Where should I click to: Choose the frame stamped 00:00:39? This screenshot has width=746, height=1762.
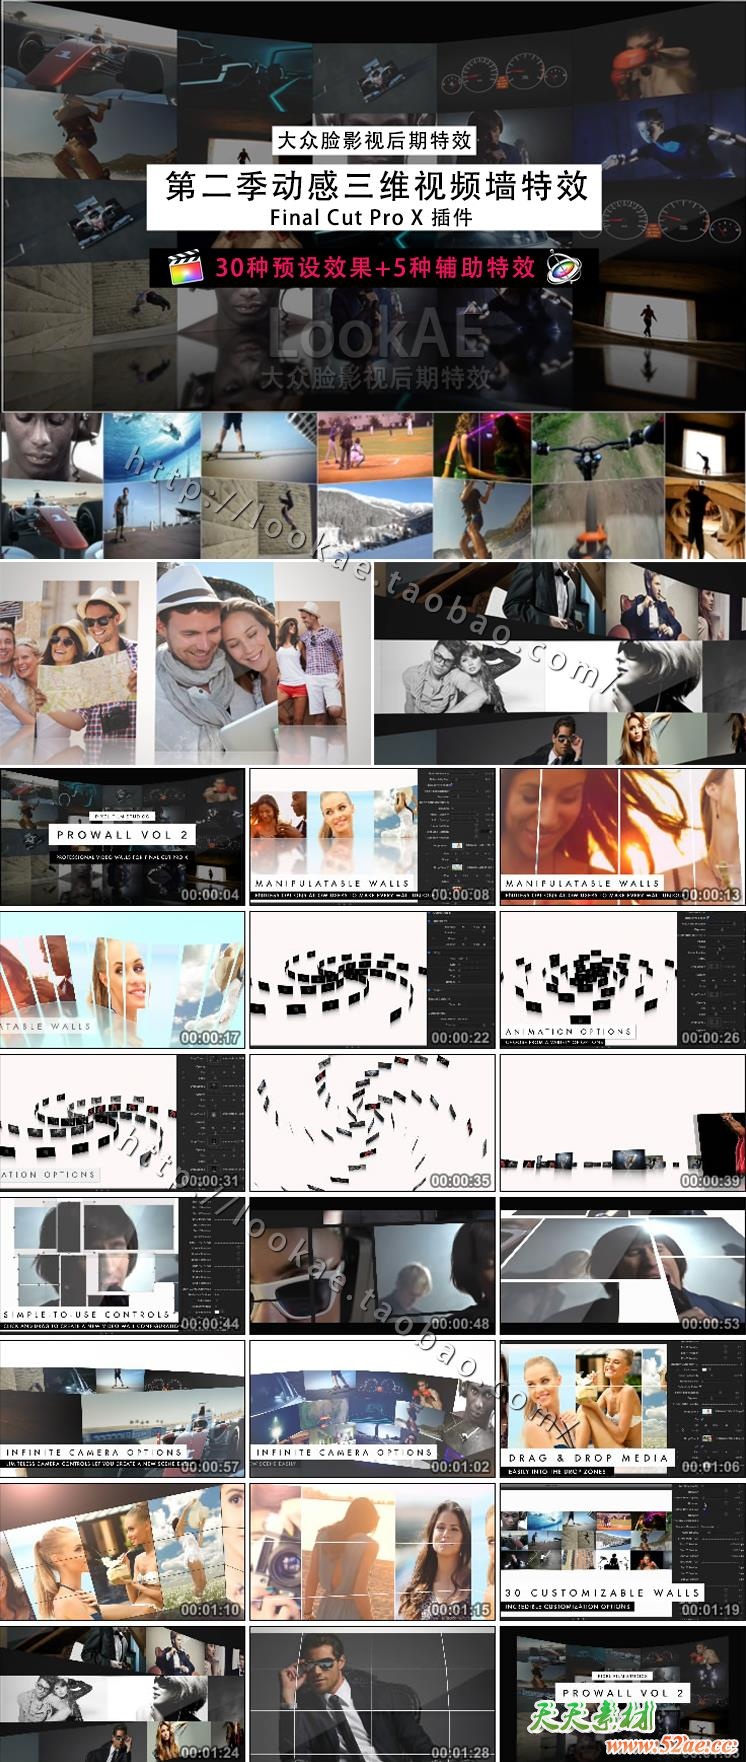(x=623, y=1122)
